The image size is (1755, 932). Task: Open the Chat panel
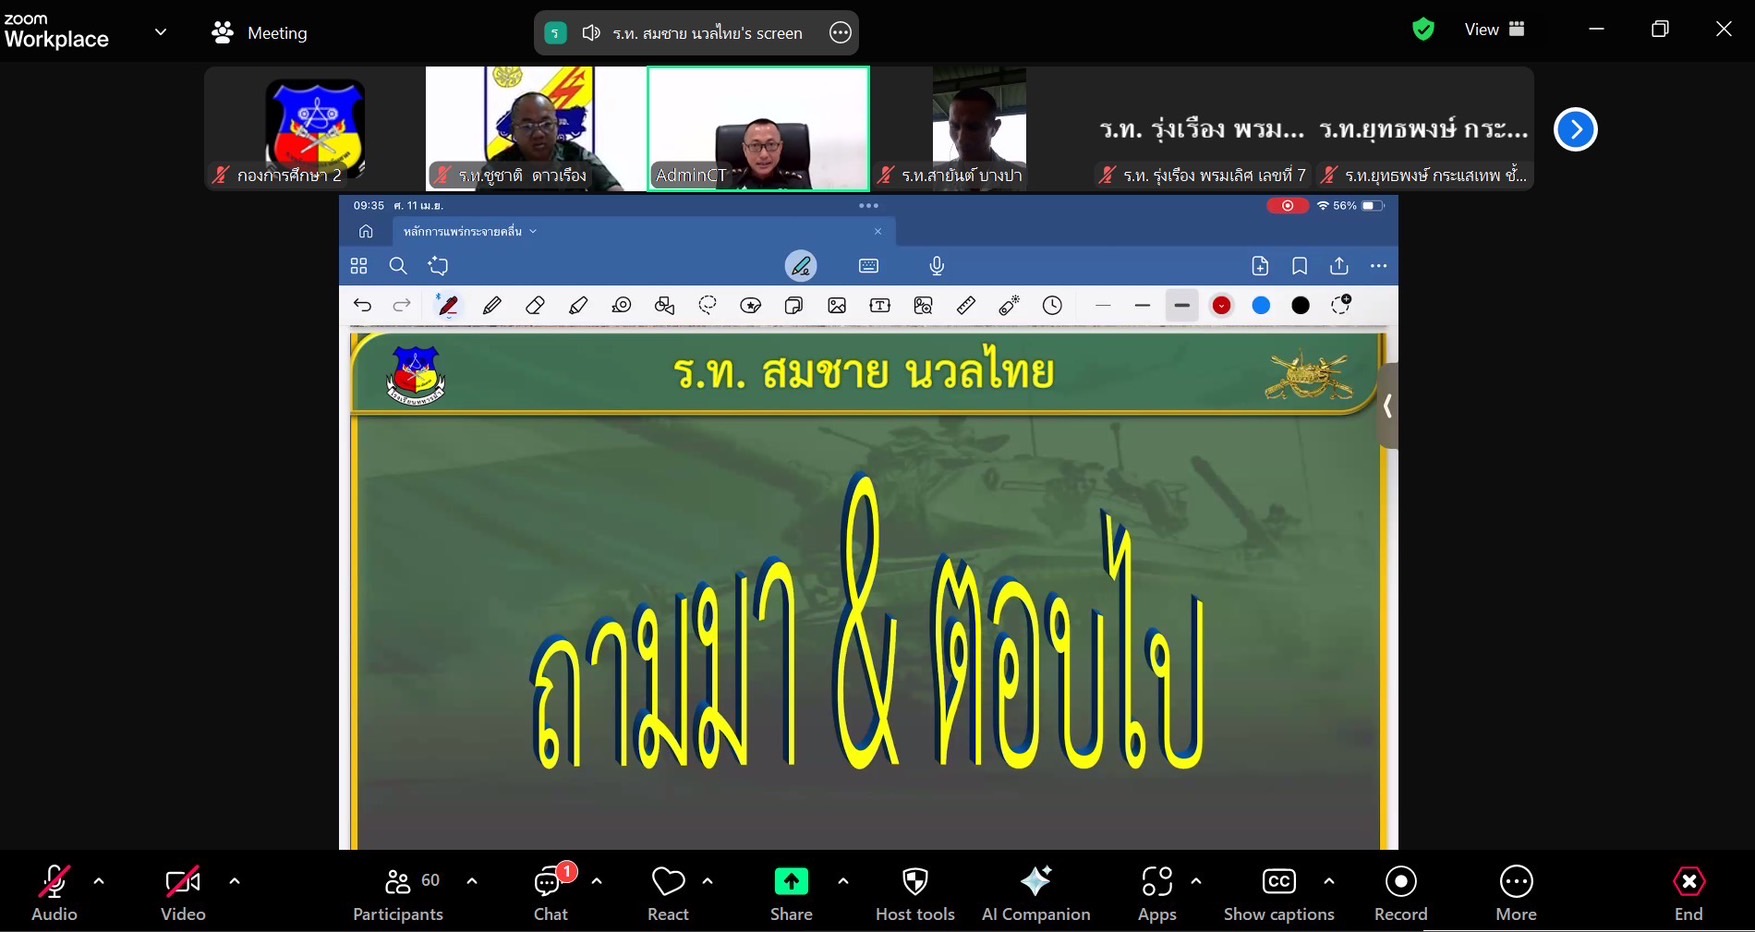point(550,893)
